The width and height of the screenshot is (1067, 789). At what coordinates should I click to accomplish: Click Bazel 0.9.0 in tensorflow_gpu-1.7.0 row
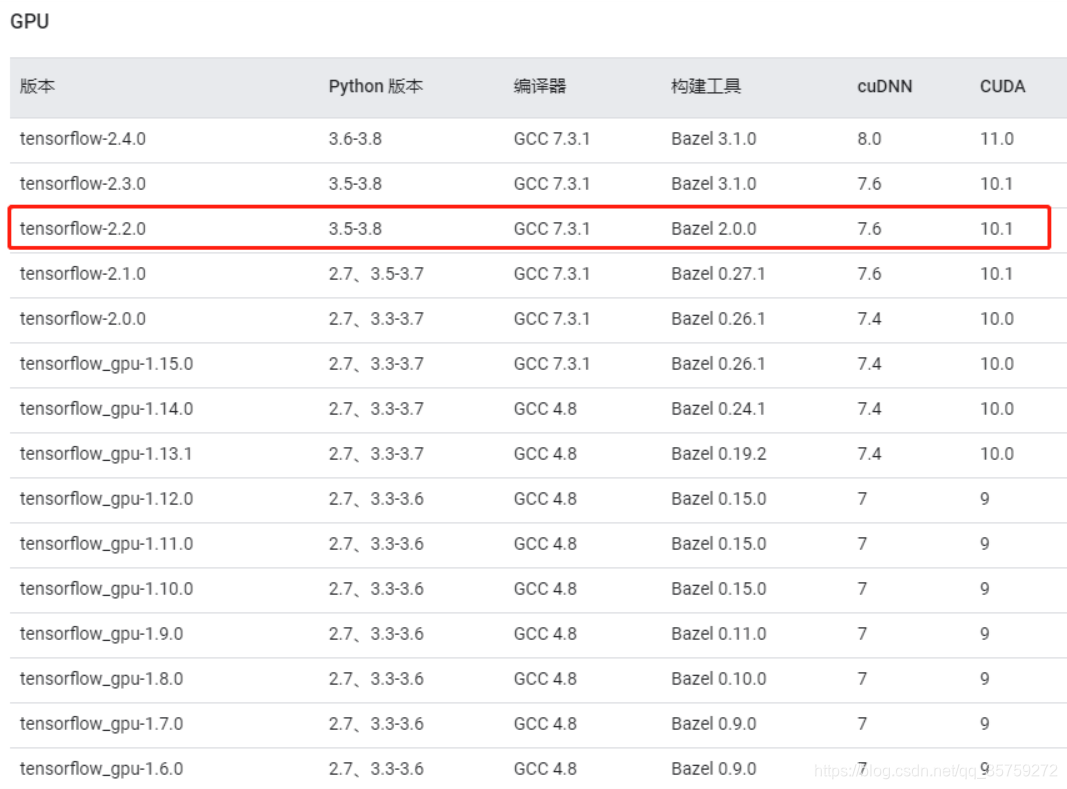click(714, 724)
